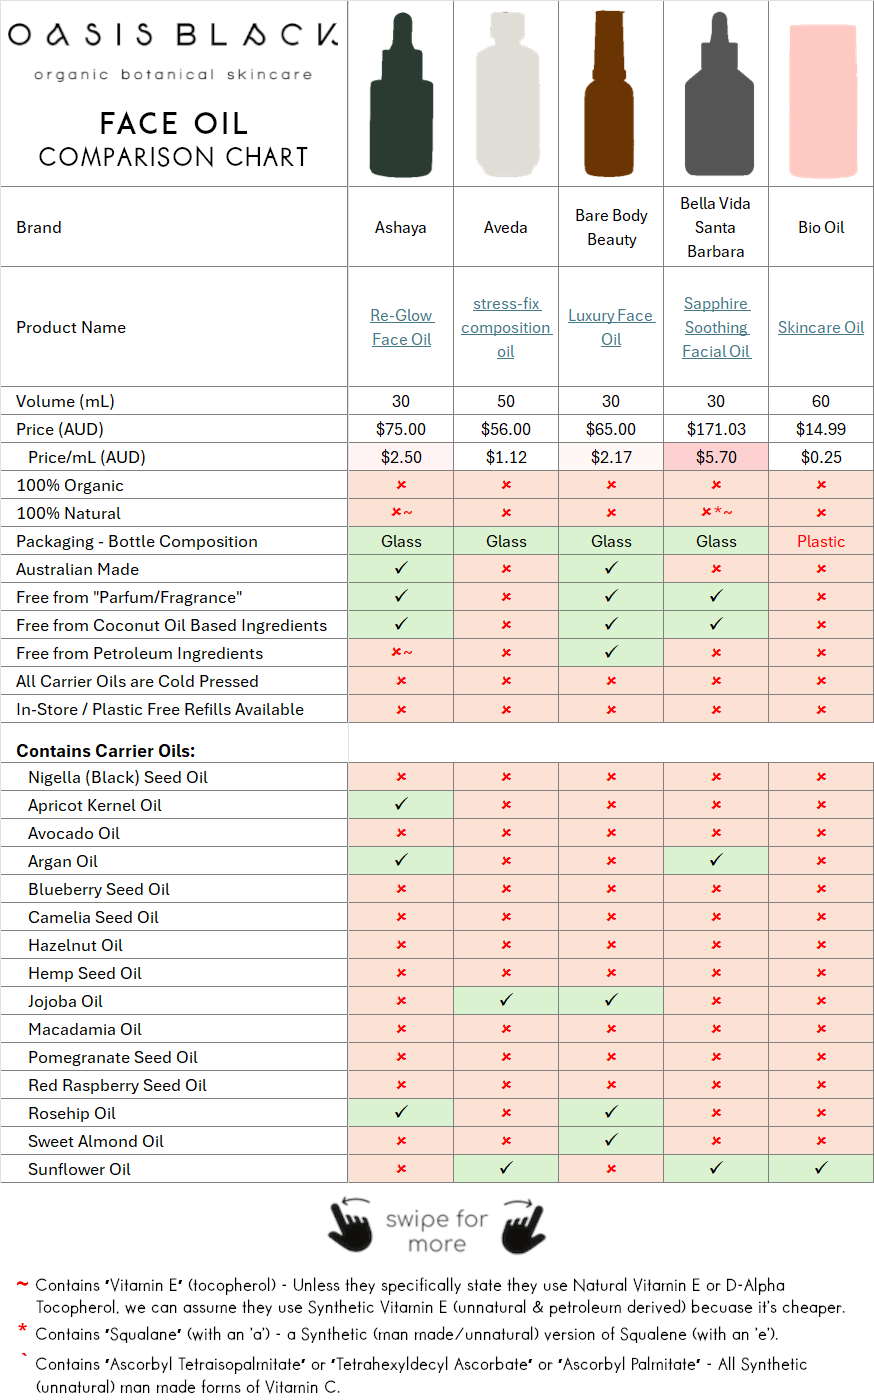The image size is (874, 1400).
Task: Click Bare Body Beauty Australian Made check mark
Action: 611,568
